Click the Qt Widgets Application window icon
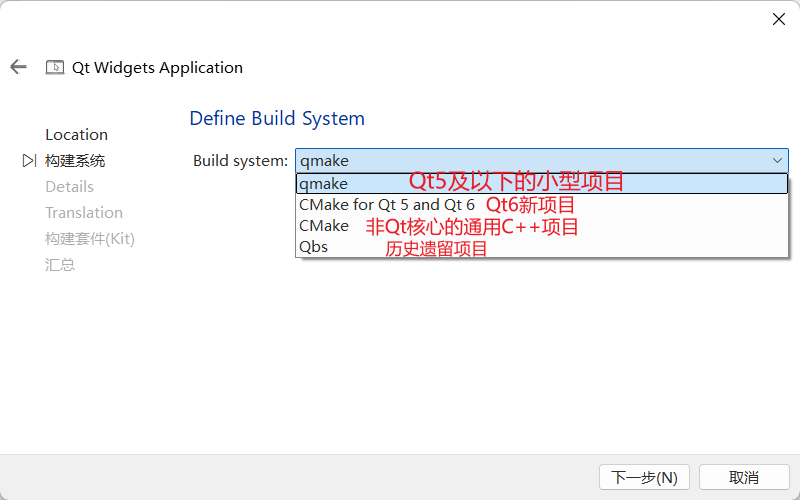Image resolution: width=800 pixels, height=500 pixels. [55, 67]
